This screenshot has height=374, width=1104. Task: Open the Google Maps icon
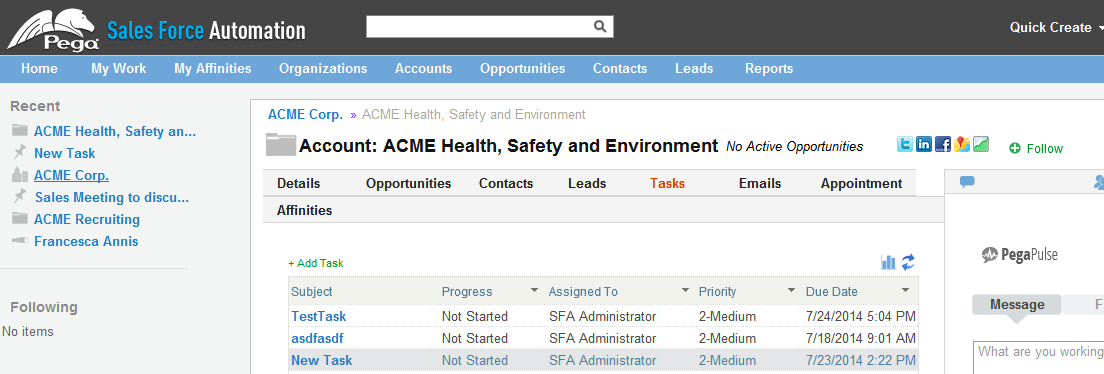click(962, 144)
